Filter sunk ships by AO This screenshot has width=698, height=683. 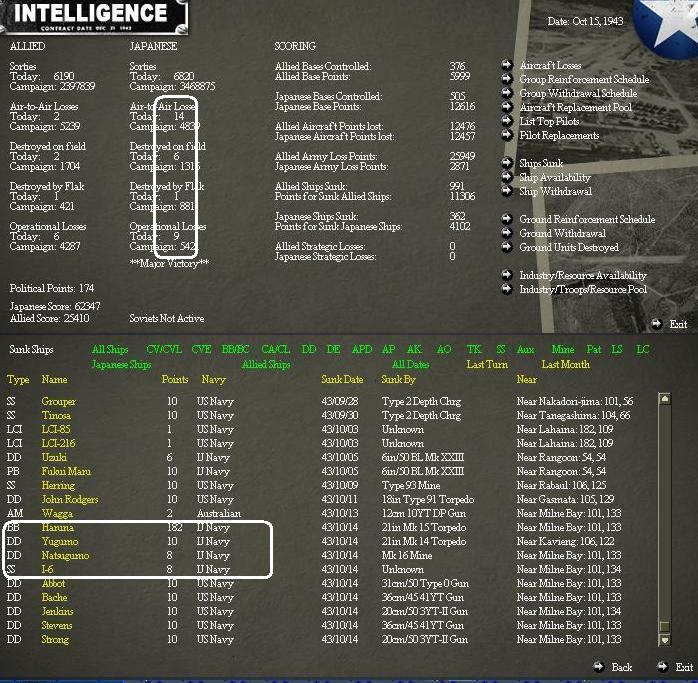(x=443, y=350)
